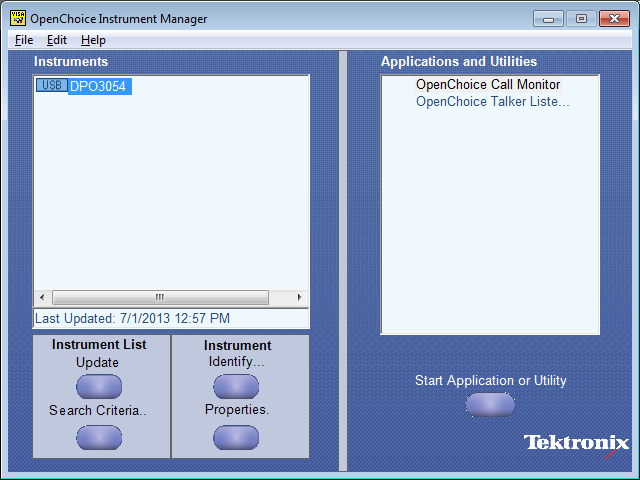Click the Tektronix logo

click(x=576, y=443)
